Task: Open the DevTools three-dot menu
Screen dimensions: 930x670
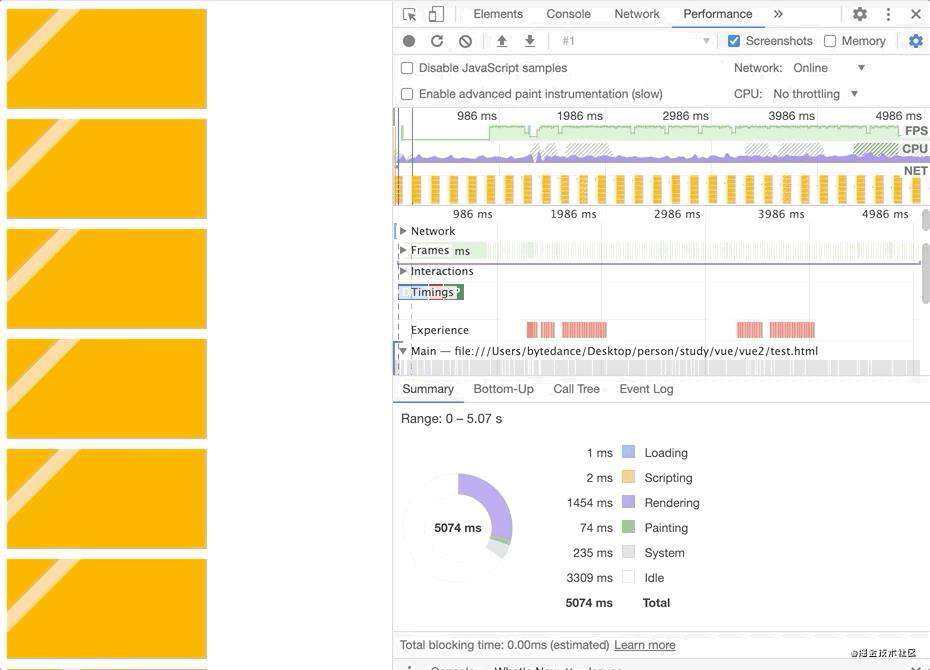Action: pyautogui.click(x=888, y=14)
